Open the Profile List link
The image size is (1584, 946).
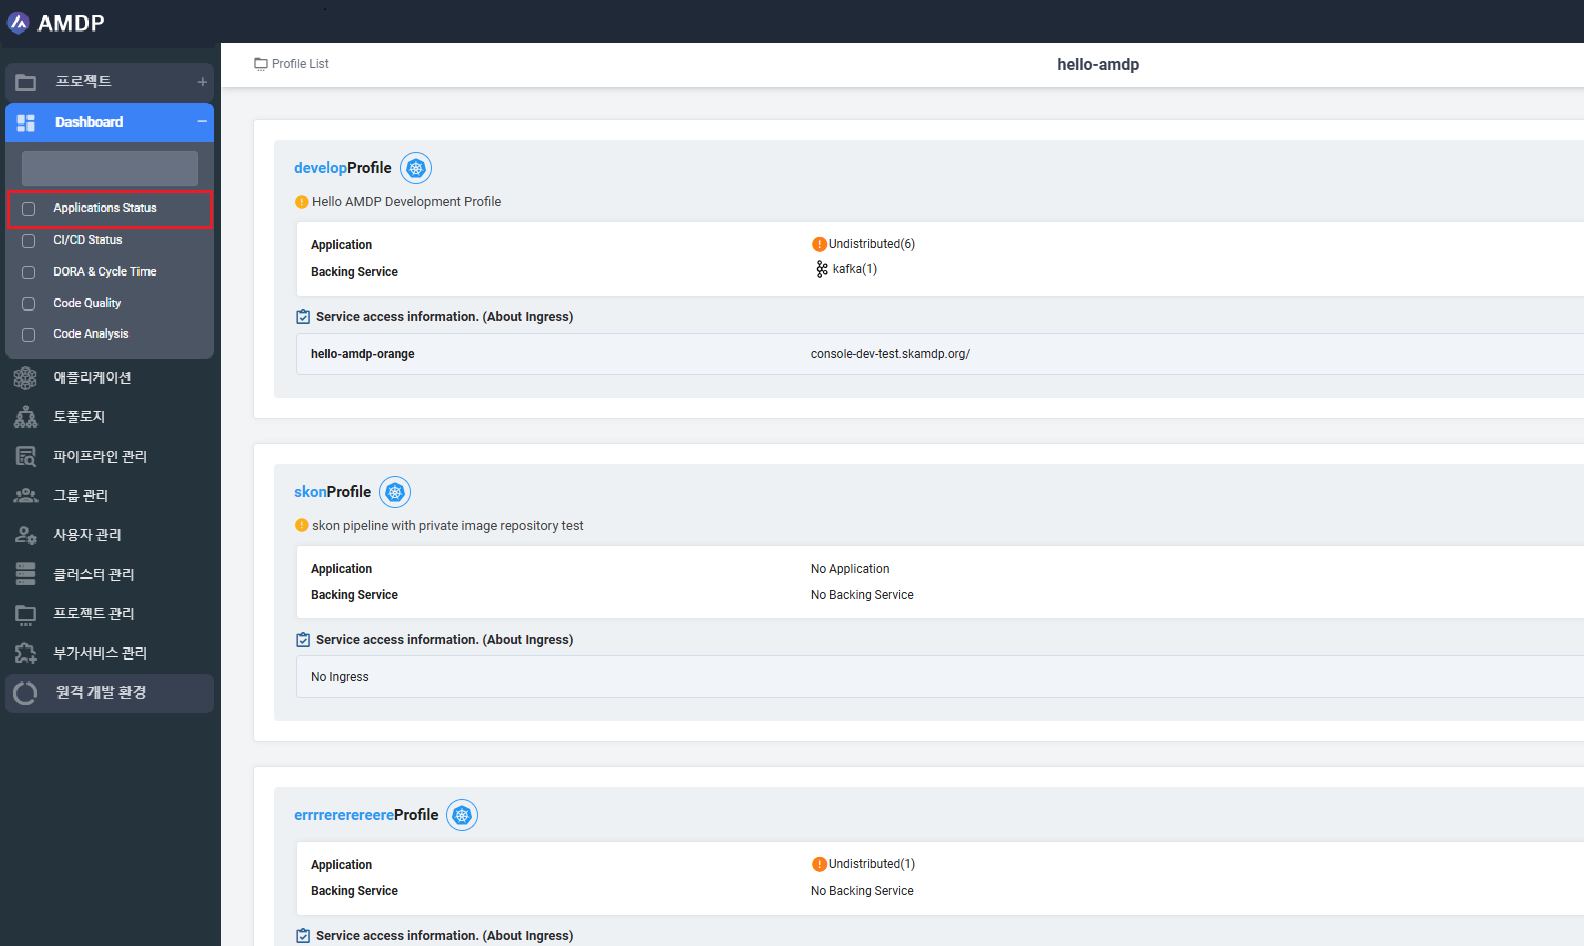(x=300, y=64)
